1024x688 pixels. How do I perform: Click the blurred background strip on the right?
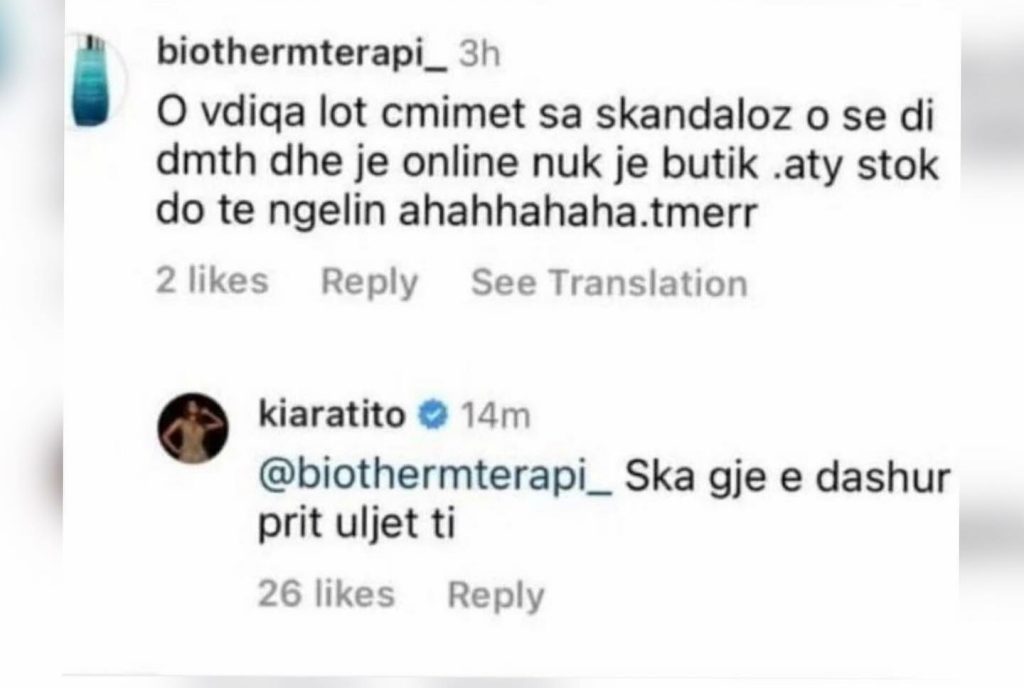click(992, 344)
